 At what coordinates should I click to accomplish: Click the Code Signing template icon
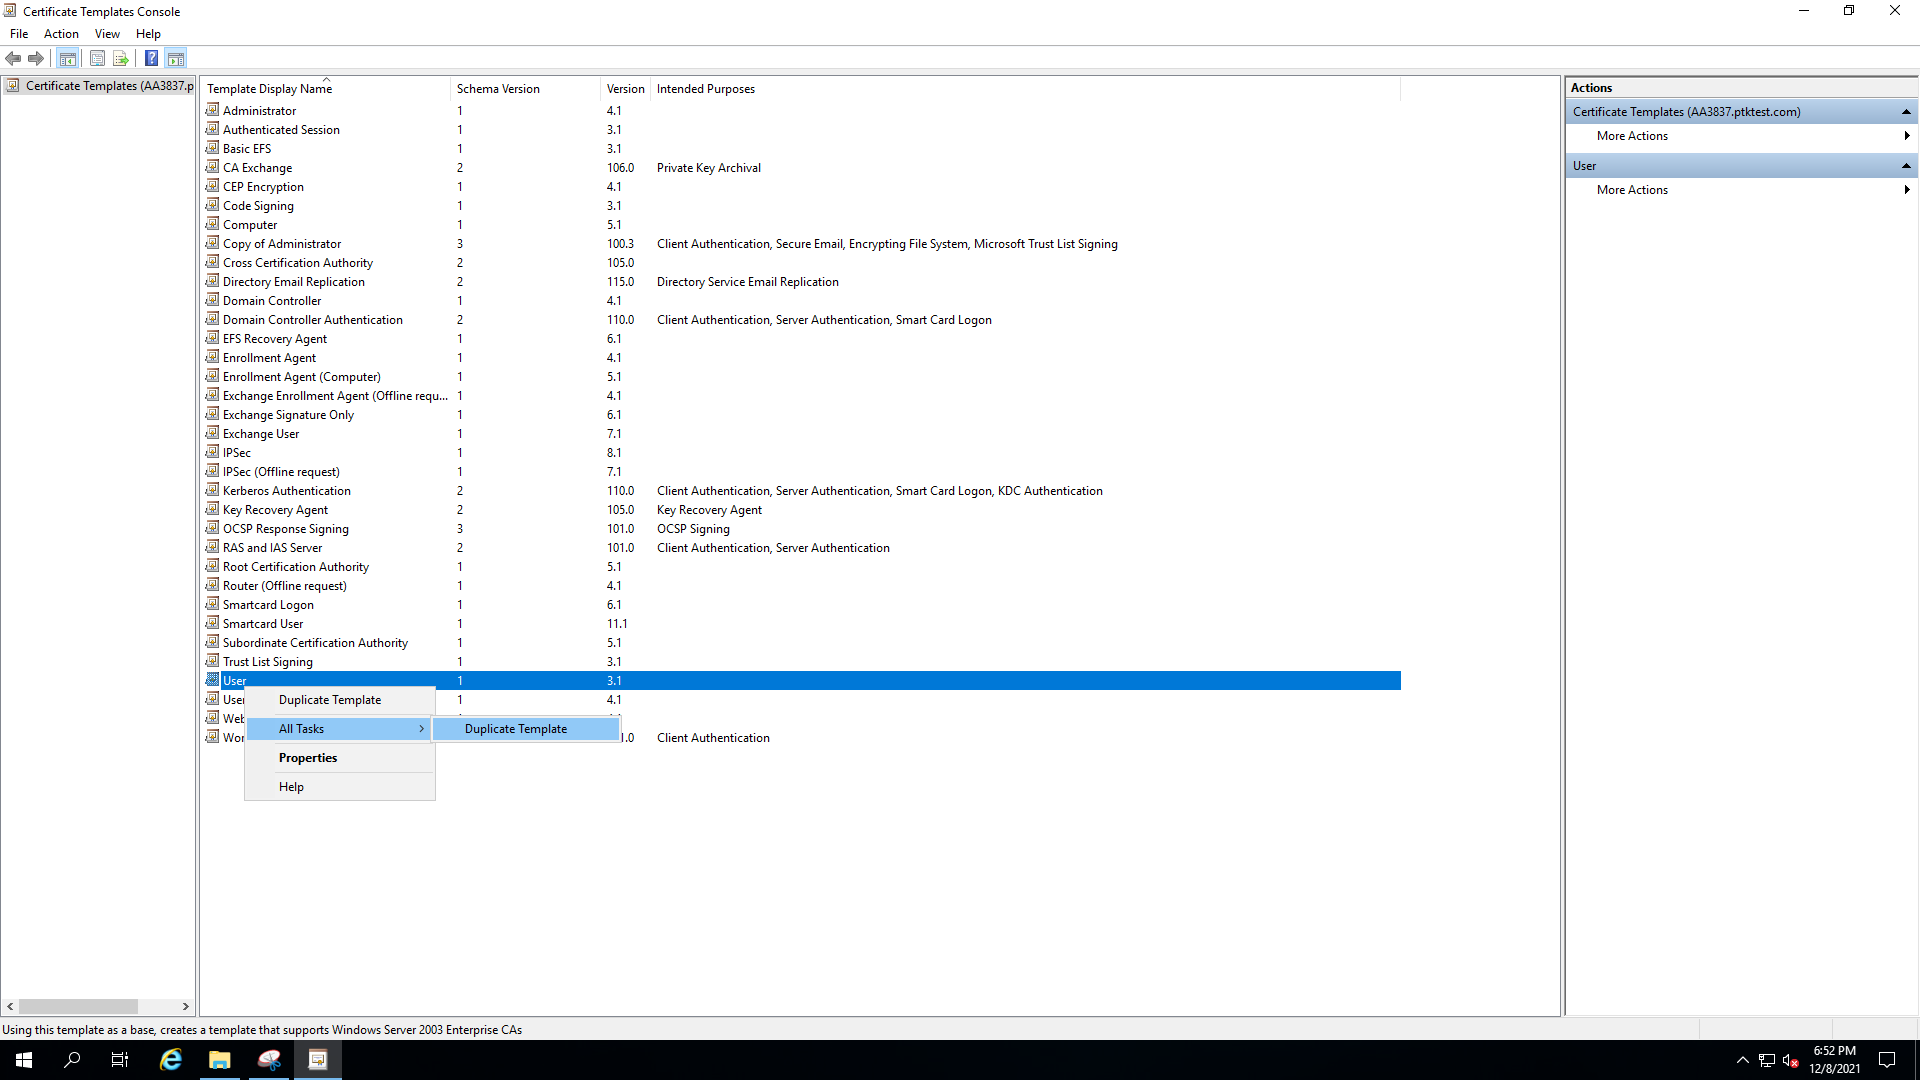(x=212, y=205)
